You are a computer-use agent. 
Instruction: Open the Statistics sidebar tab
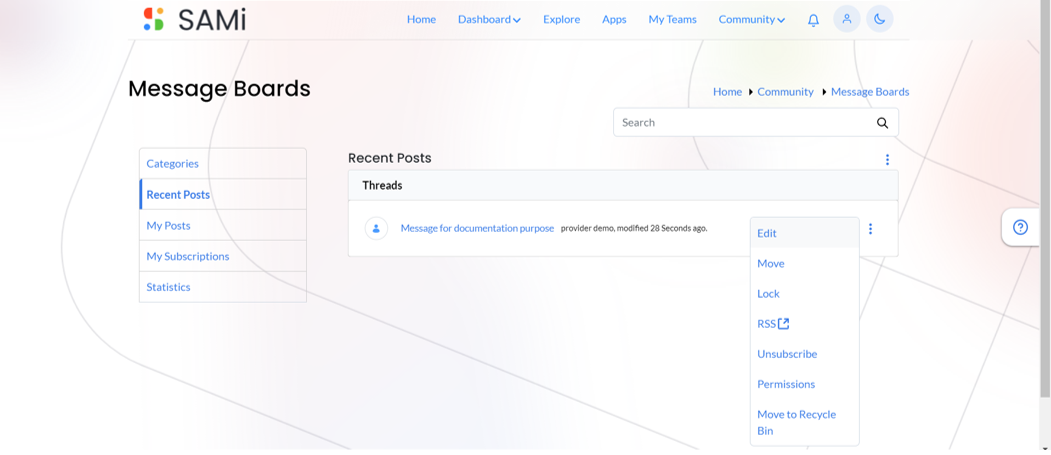click(223, 287)
